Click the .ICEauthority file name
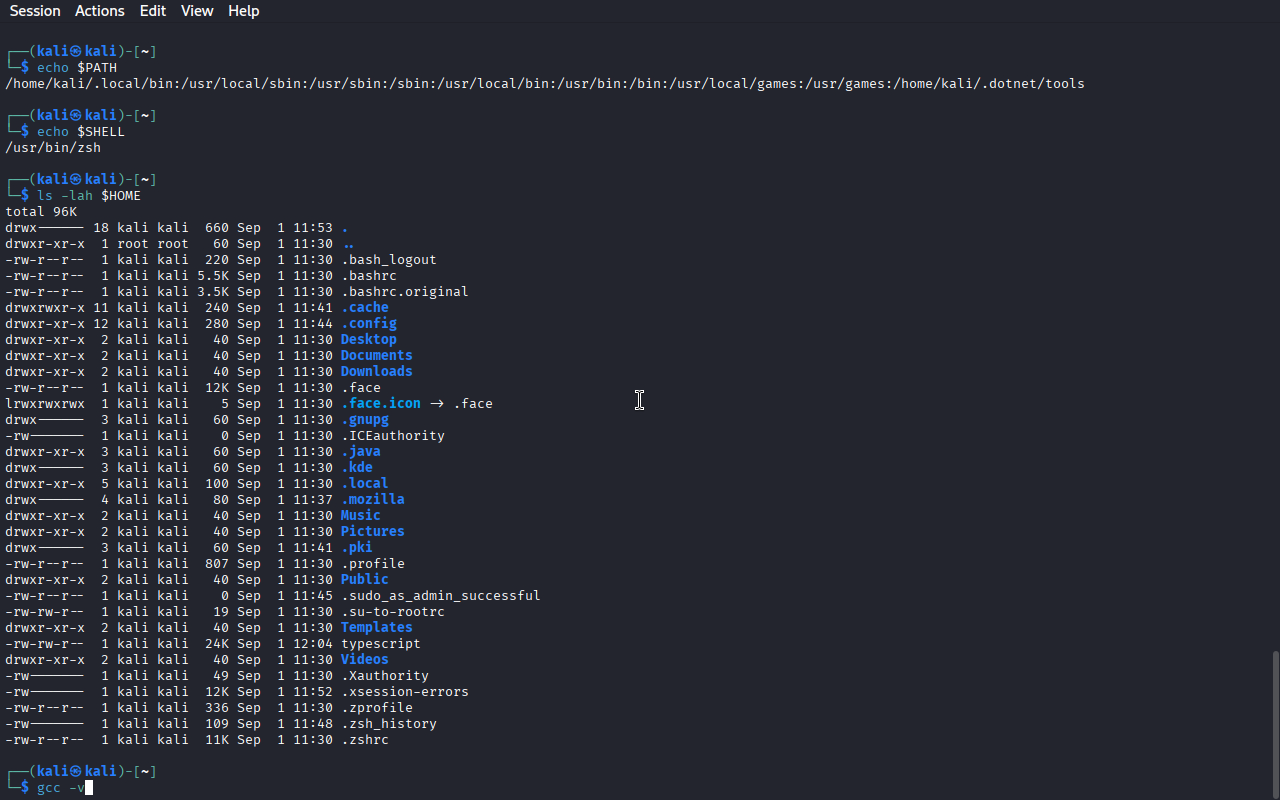This screenshot has width=1280, height=800. (x=393, y=436)
